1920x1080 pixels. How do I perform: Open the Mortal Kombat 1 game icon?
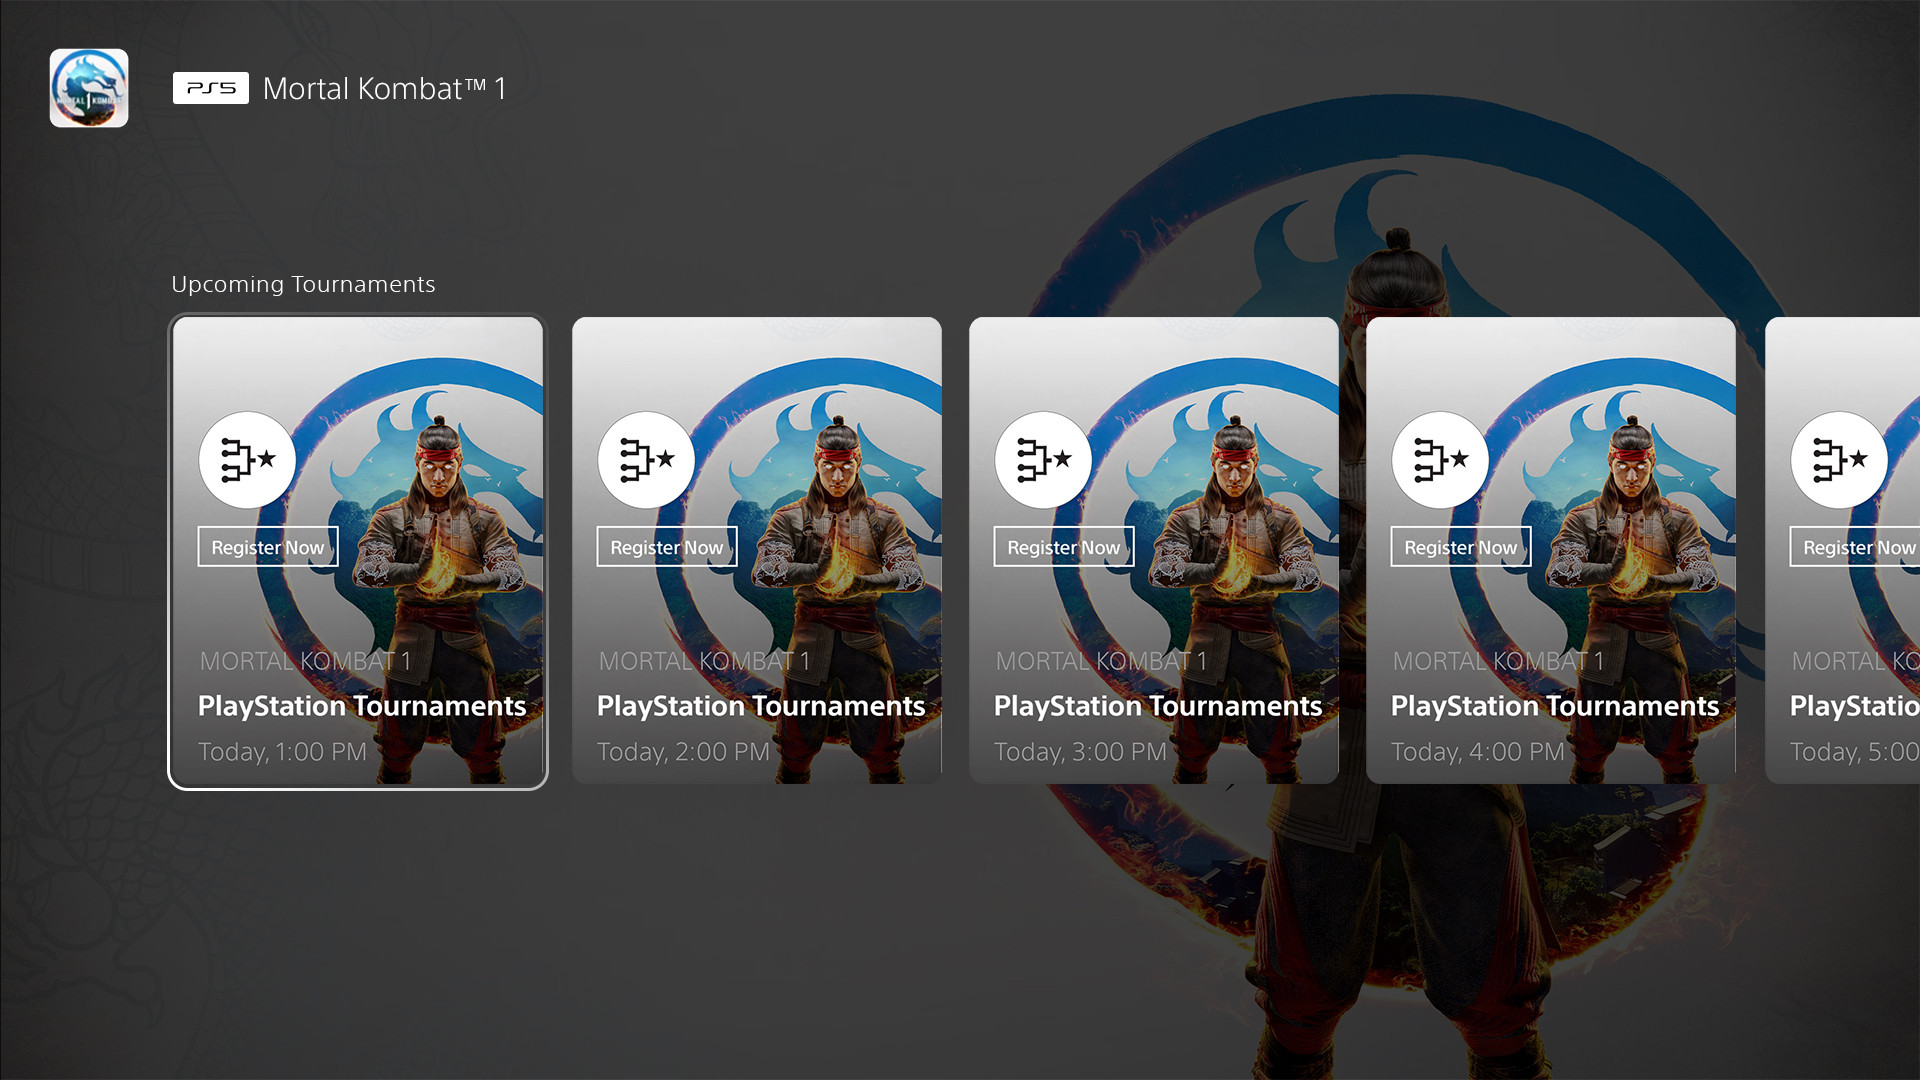coord(89,88)
